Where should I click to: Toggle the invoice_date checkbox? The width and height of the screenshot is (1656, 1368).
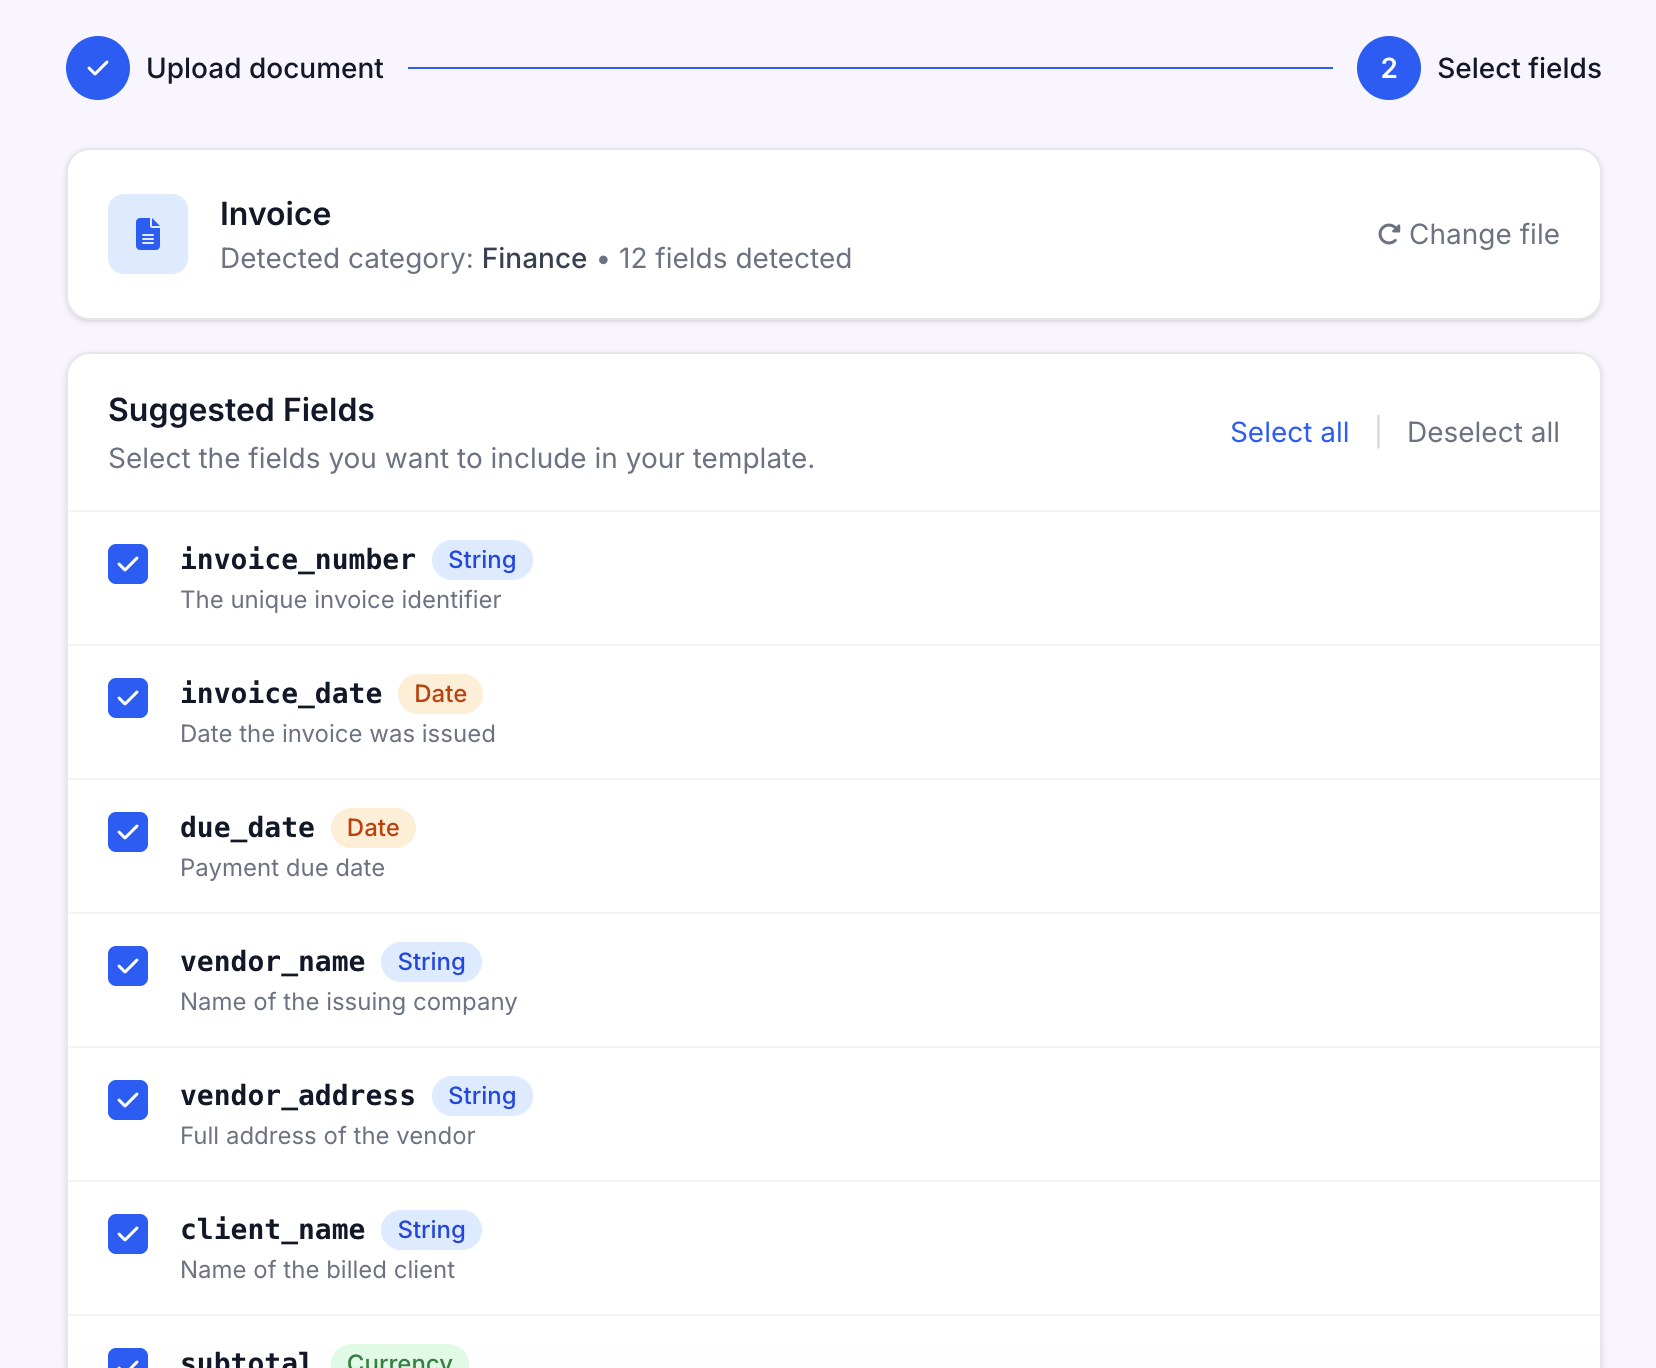coord(128,698)
